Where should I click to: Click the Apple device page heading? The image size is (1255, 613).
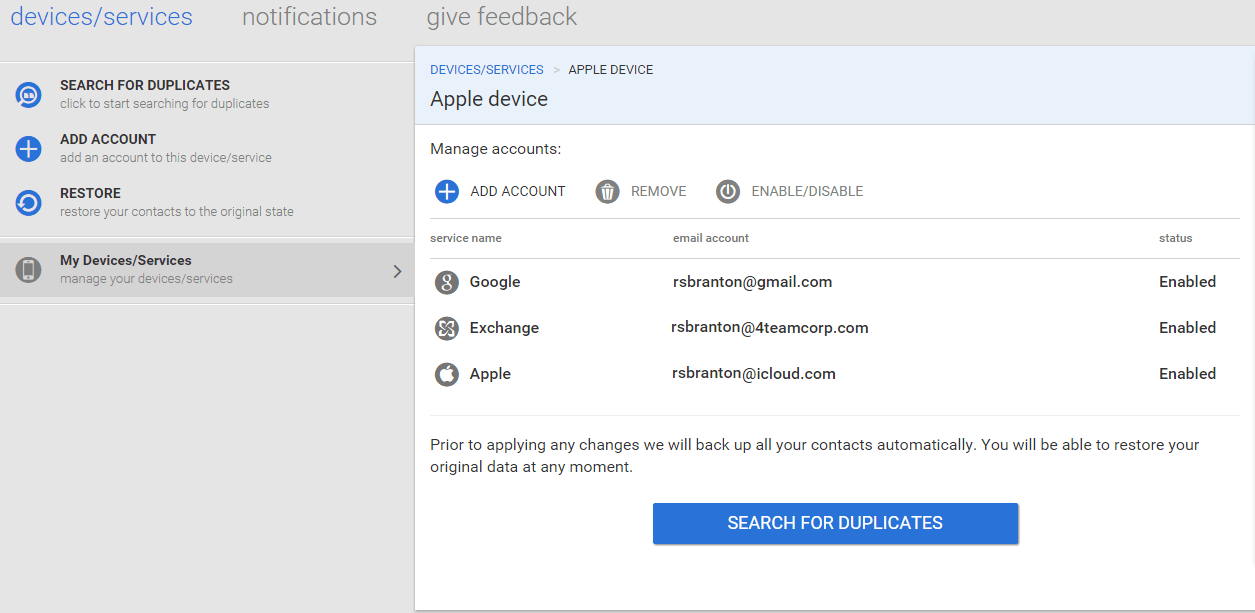[489, 99]
